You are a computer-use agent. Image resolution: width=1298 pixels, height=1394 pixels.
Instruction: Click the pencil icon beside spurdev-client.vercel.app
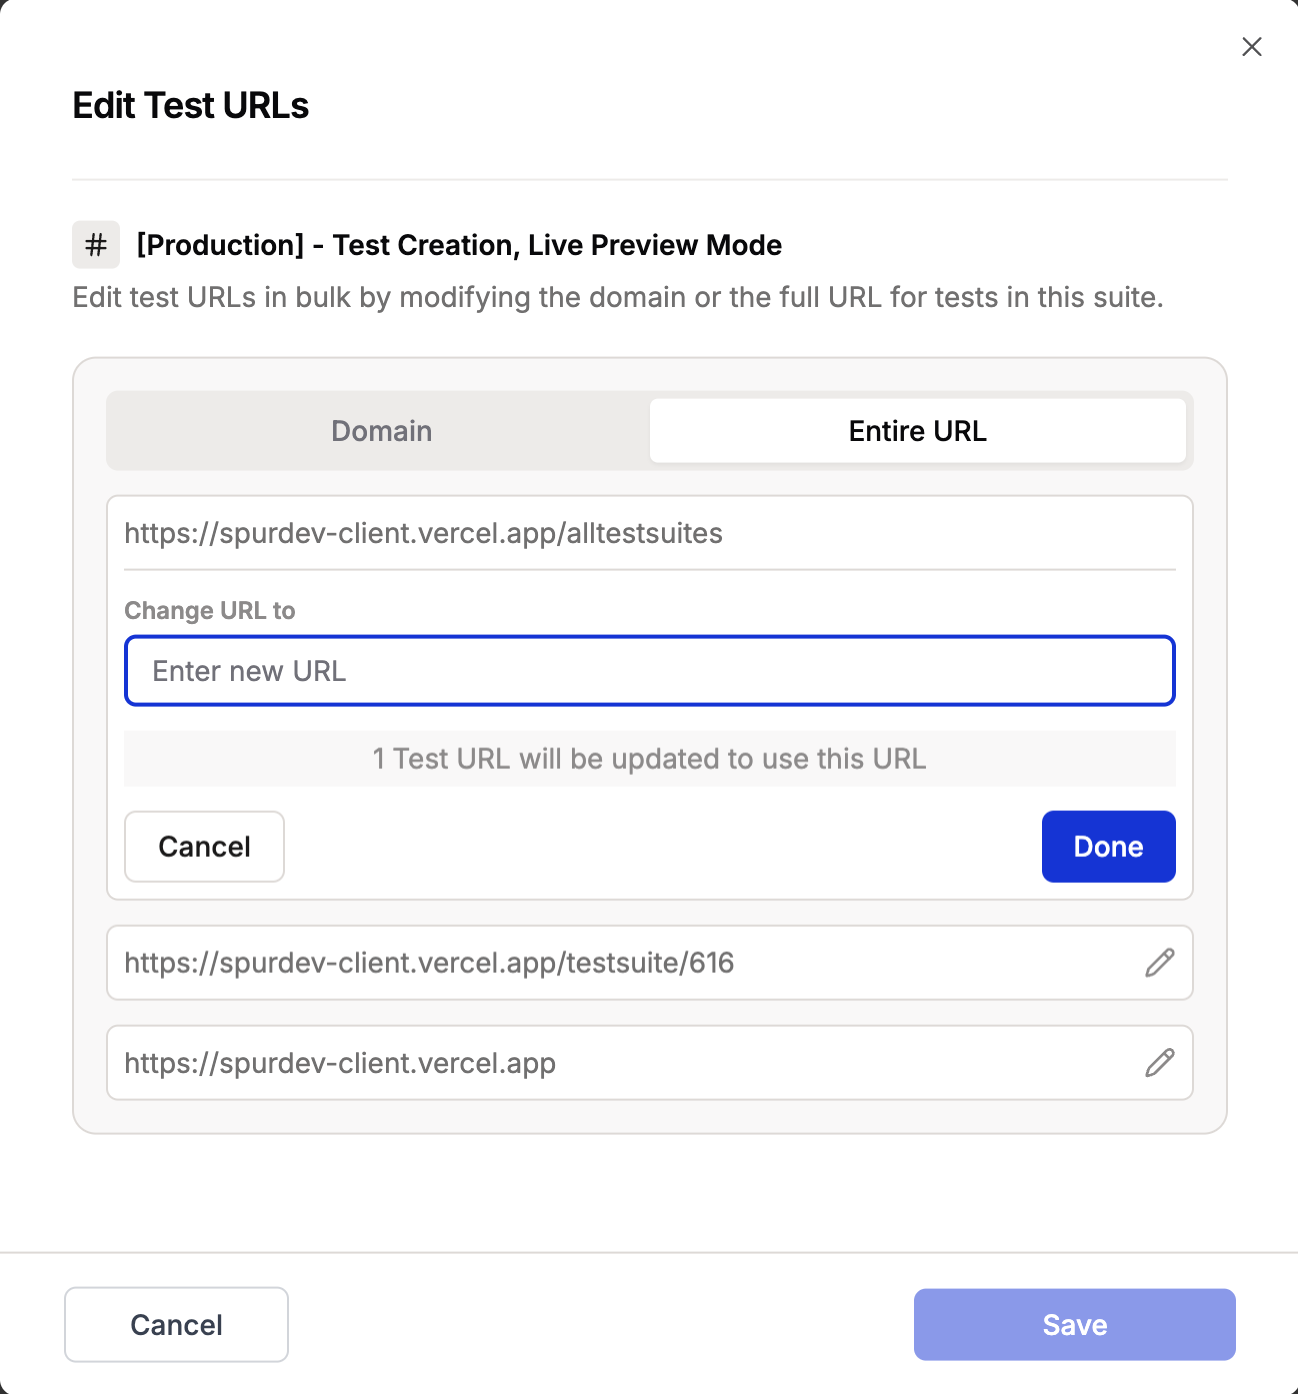click(1159, 1063)
